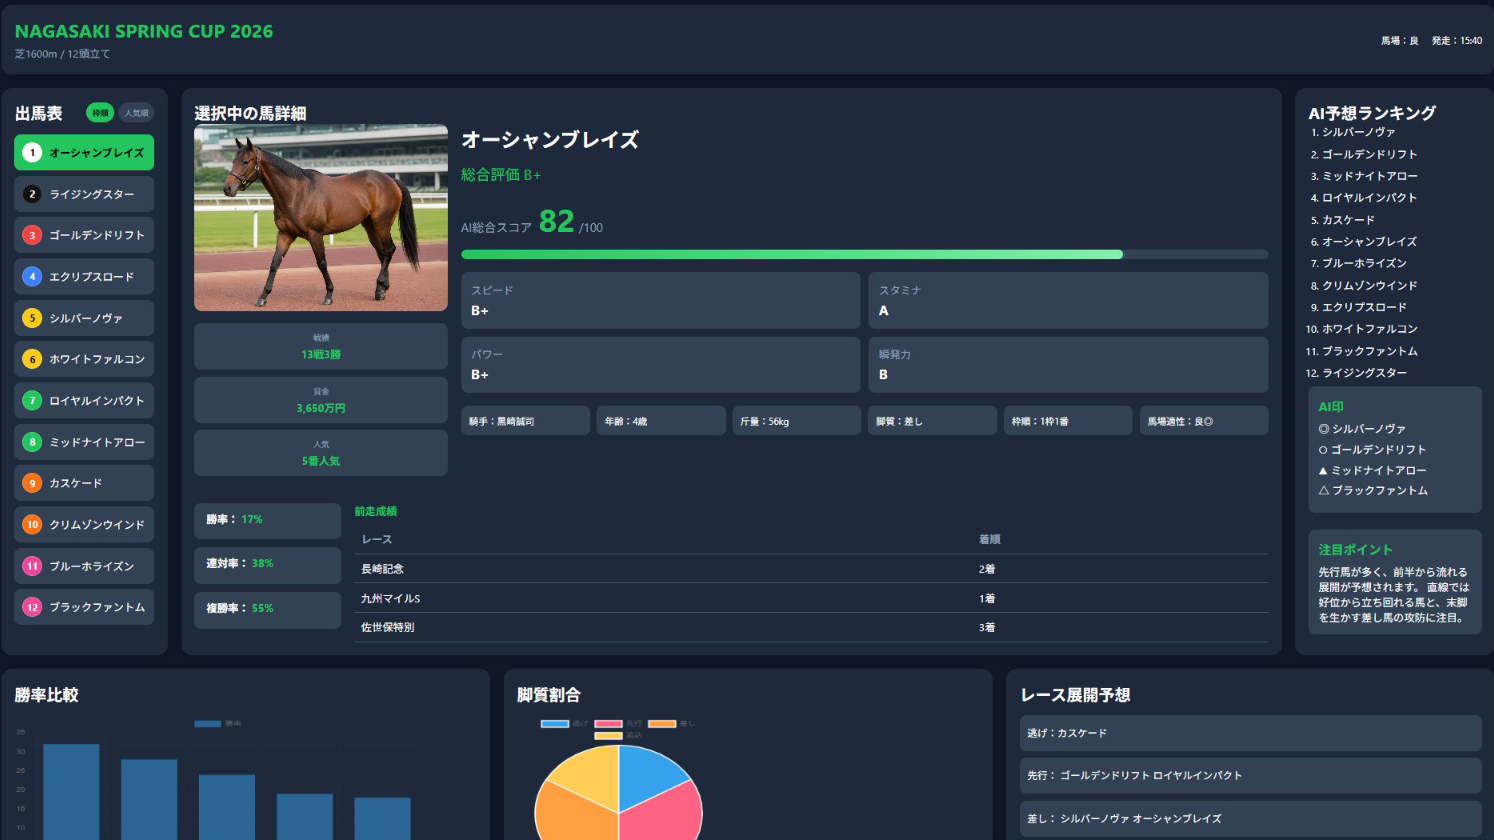This screenshot has height=840, width=1494.
Task: Click the 先行 ゴールデンドリフト race flow row
Action: click(x=1250, y=776)
